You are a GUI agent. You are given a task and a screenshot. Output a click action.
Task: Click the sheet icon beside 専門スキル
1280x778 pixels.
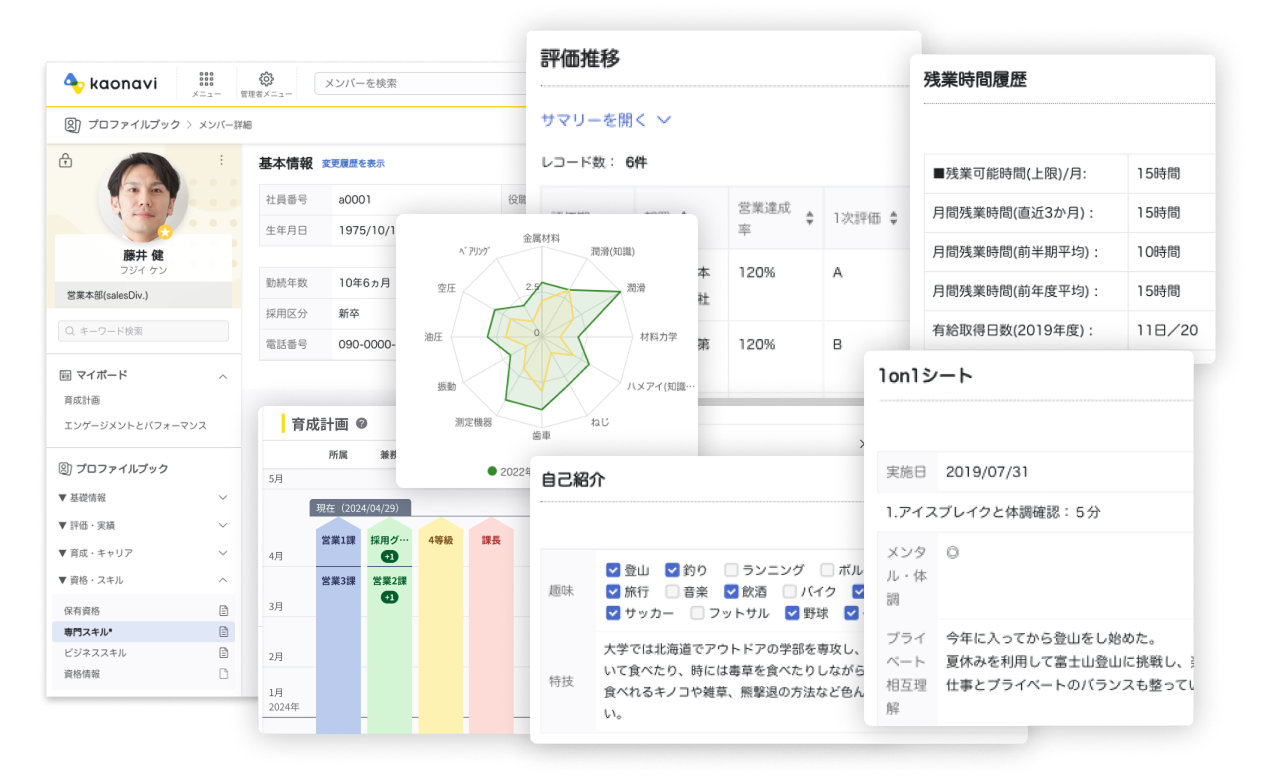tap(224, 632)
